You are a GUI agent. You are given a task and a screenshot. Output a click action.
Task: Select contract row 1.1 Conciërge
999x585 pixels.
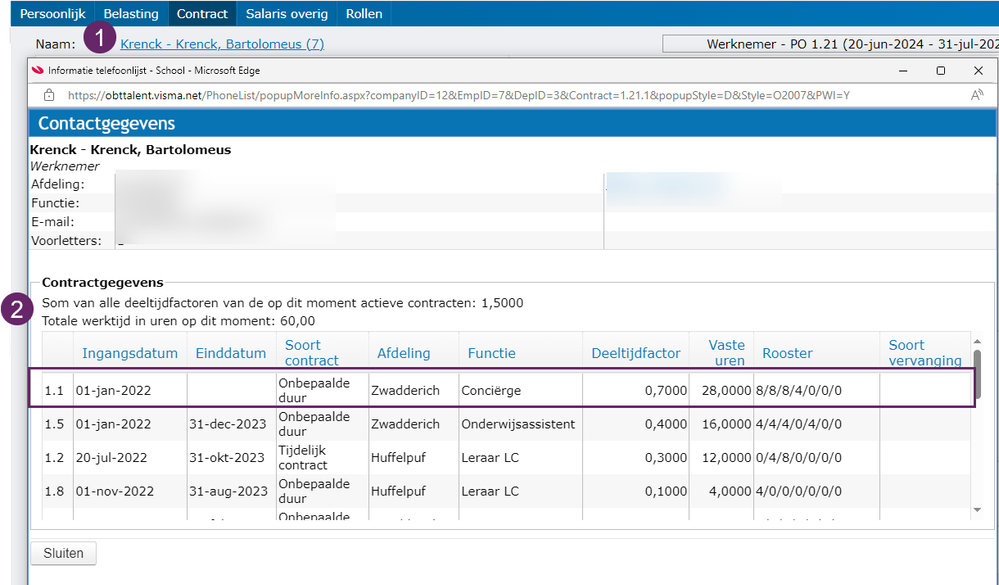502,388
